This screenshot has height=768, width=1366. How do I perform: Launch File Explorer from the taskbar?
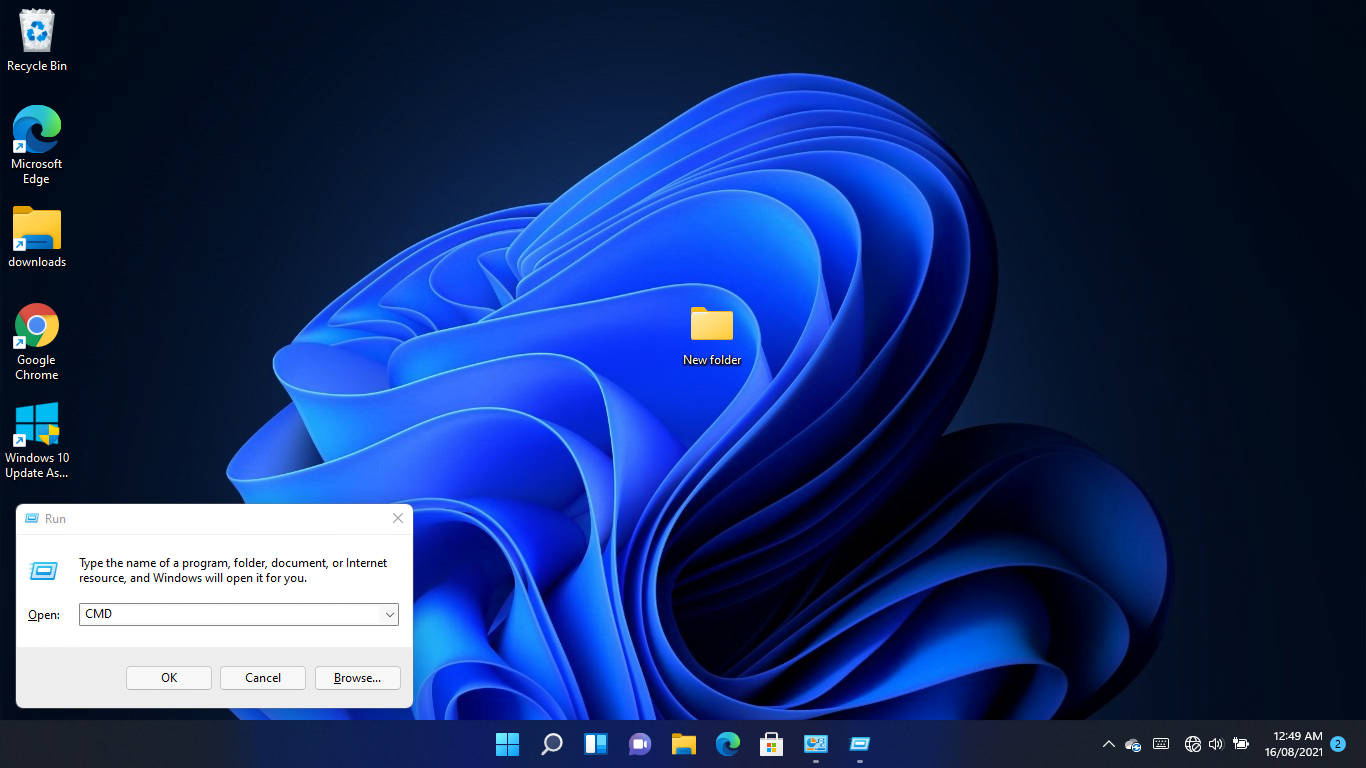pyautogui.click(x=683, y=744)
